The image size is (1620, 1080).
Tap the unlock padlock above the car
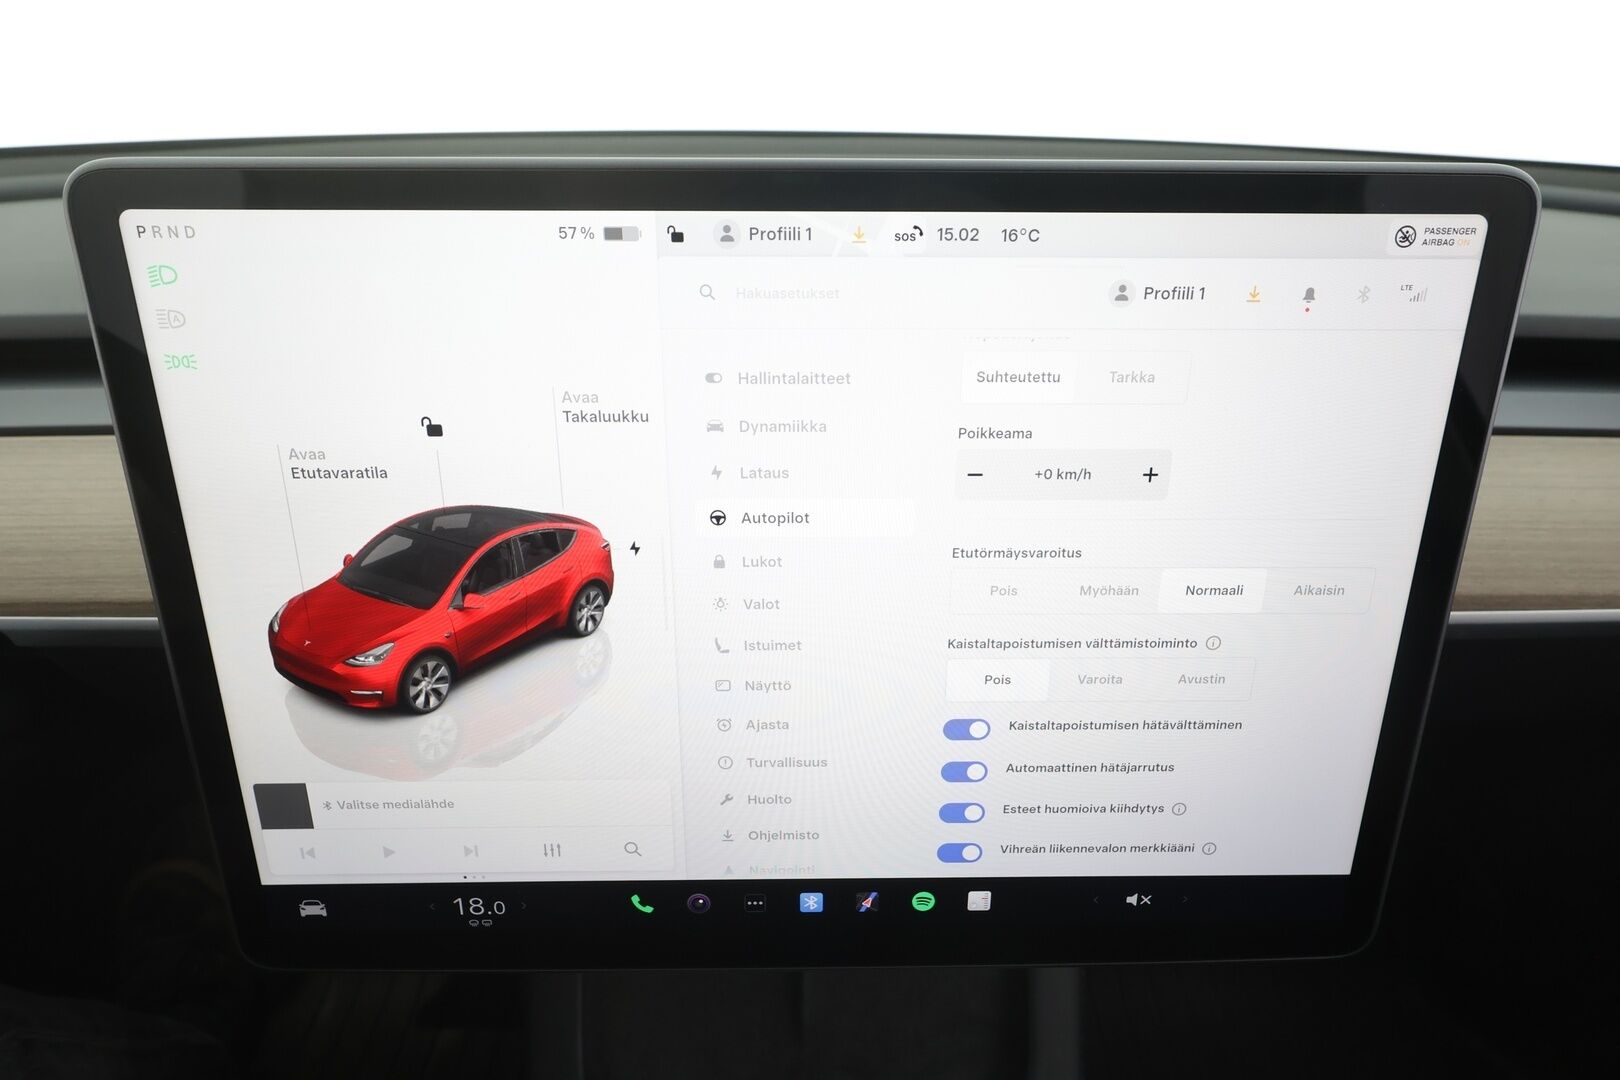pyautogui.click(x=431, y=427)
